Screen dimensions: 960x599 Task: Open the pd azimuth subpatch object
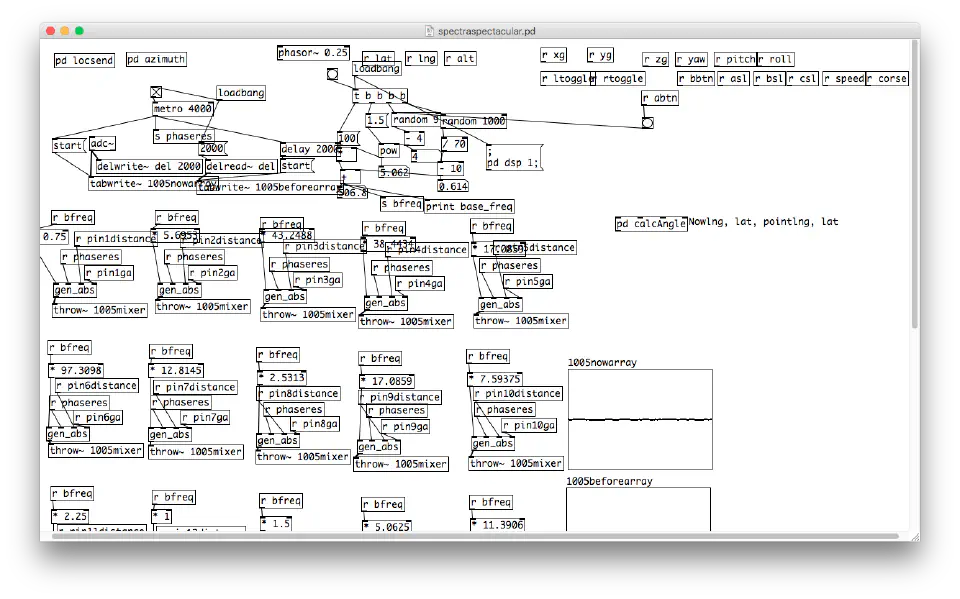click(156, 60)
